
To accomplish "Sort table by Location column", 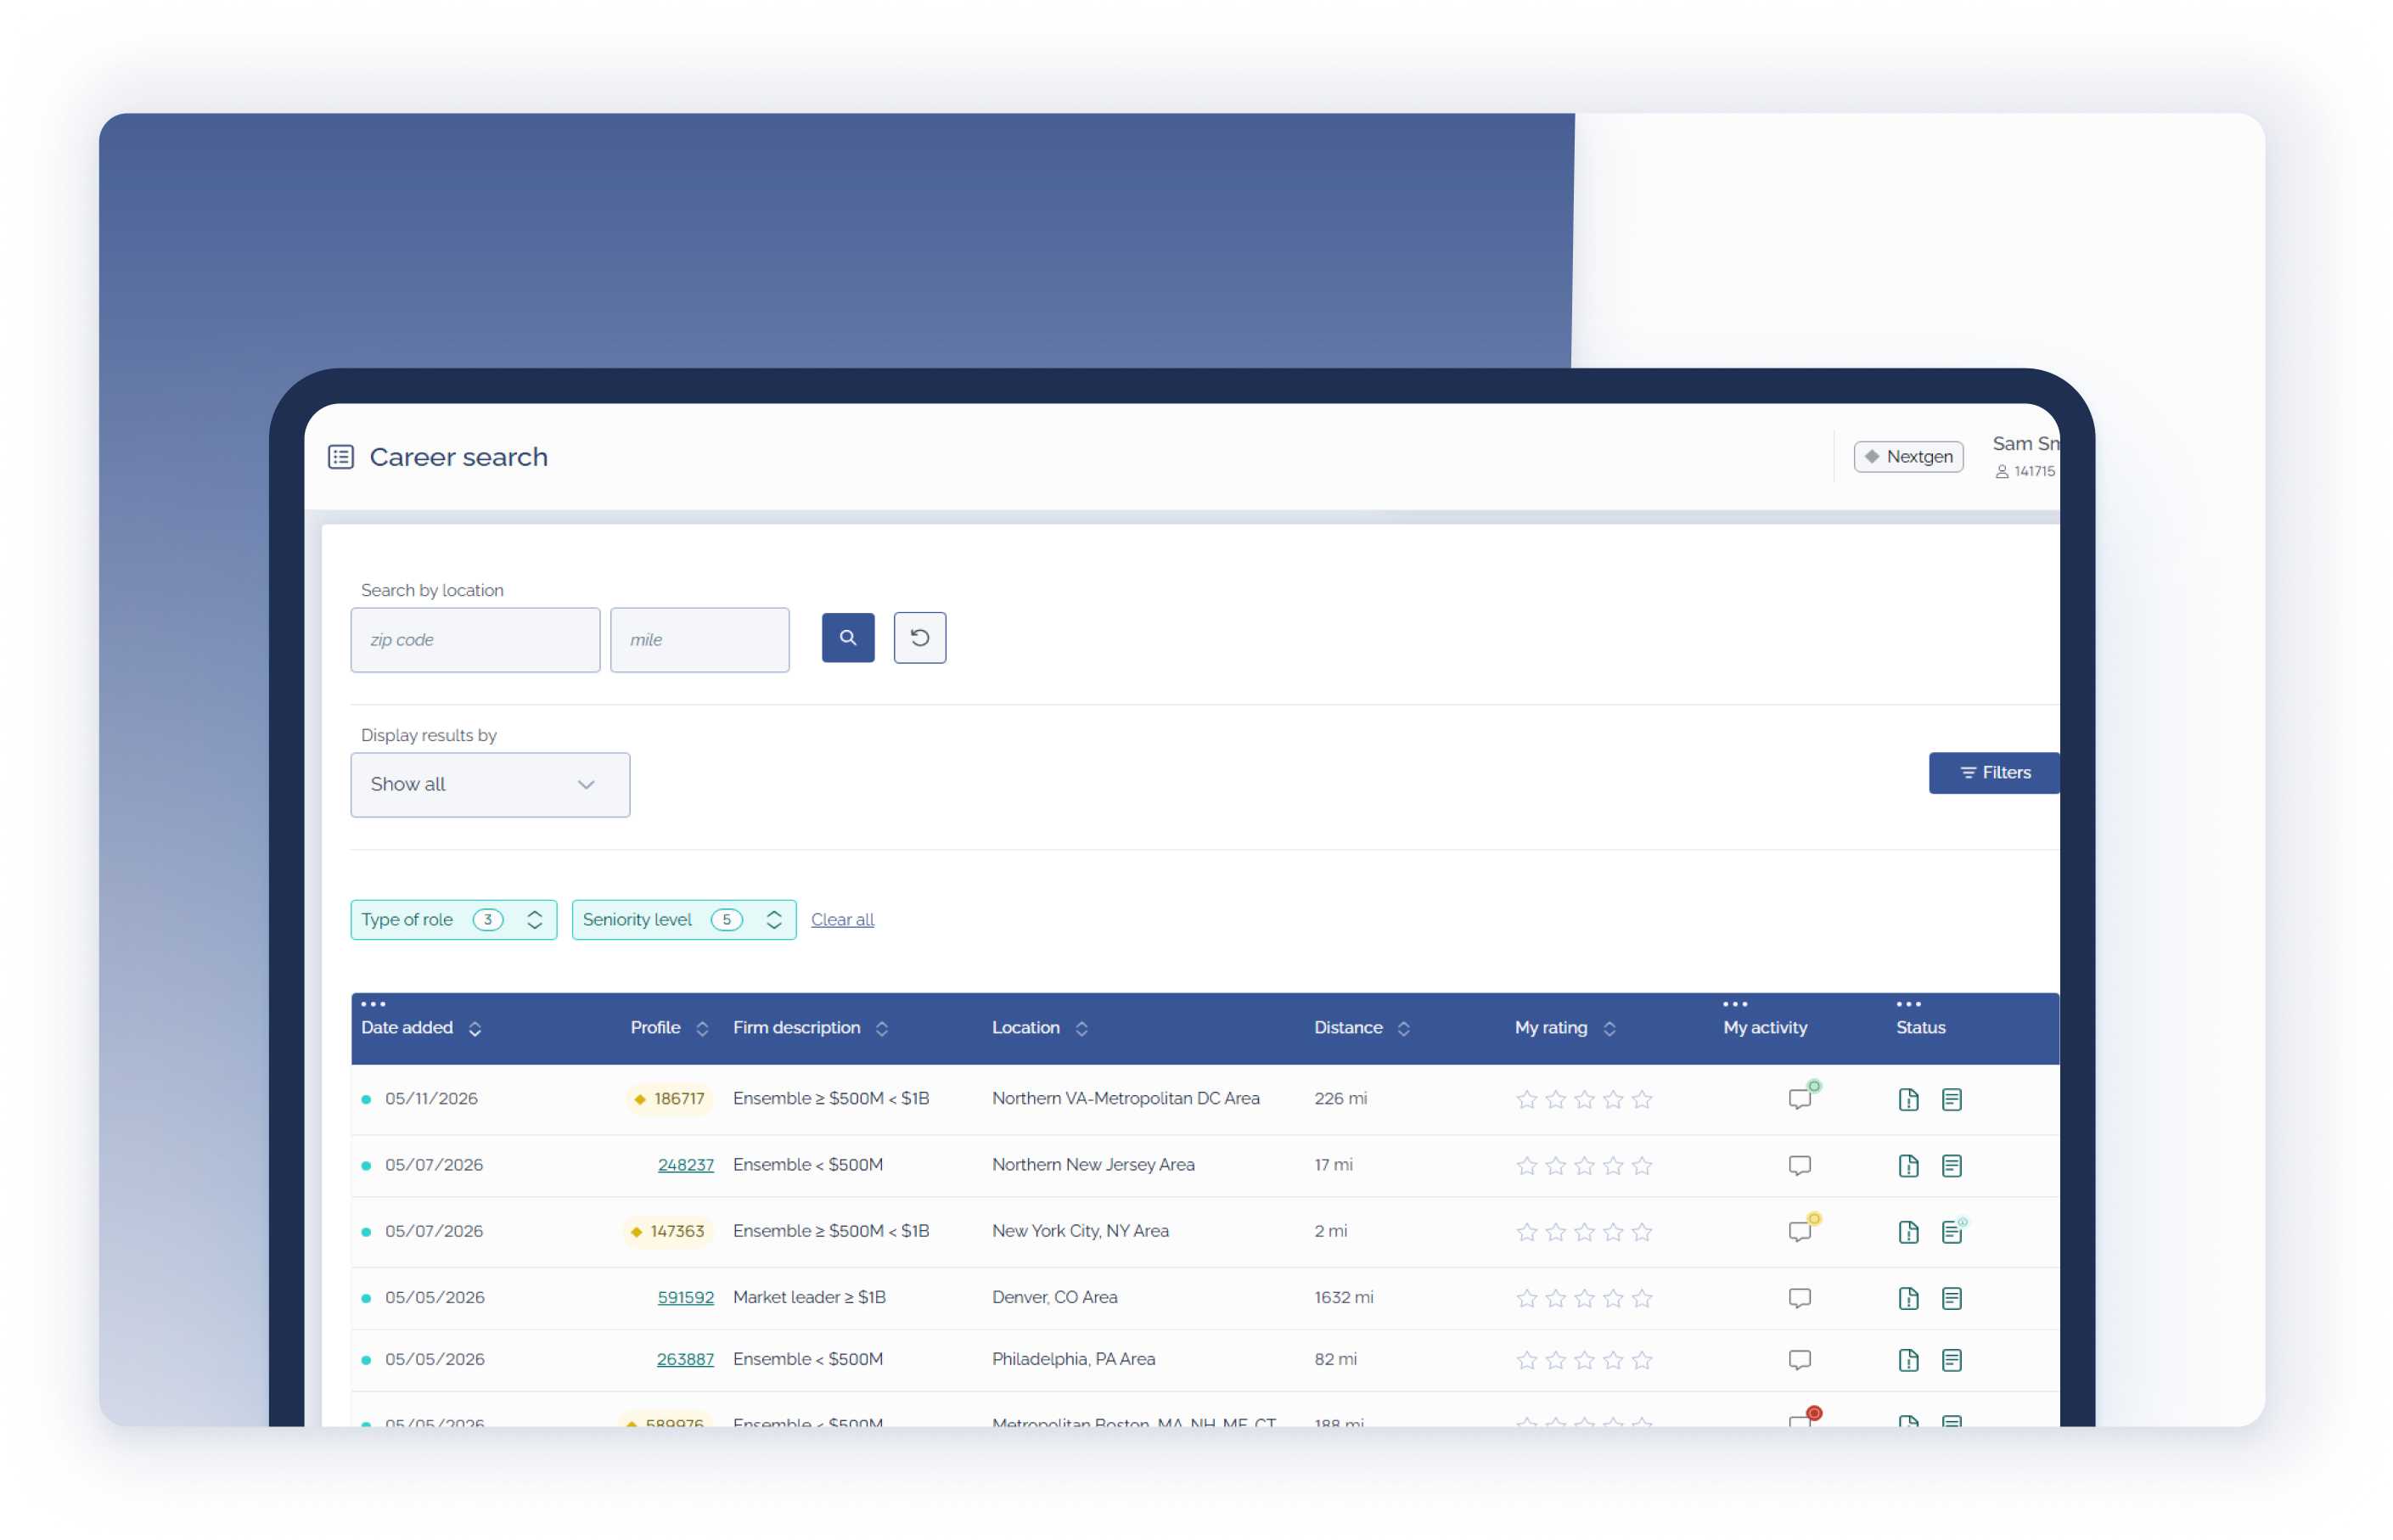I will 1082,1029.
